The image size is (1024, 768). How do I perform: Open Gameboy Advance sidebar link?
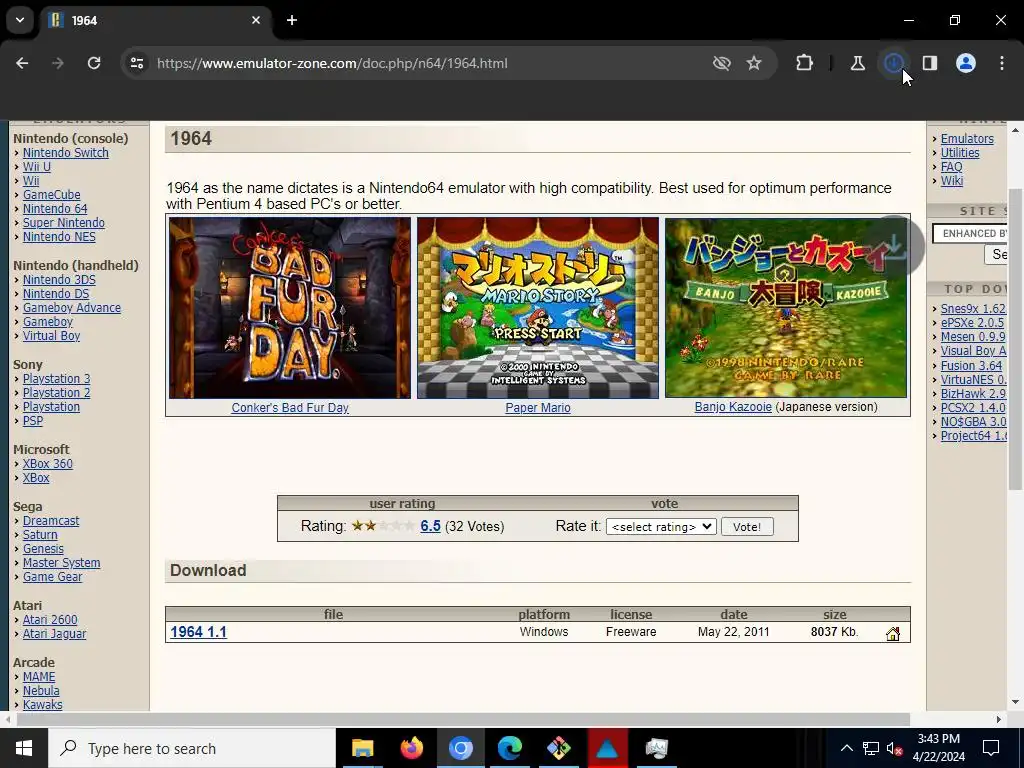pos(72,308)
